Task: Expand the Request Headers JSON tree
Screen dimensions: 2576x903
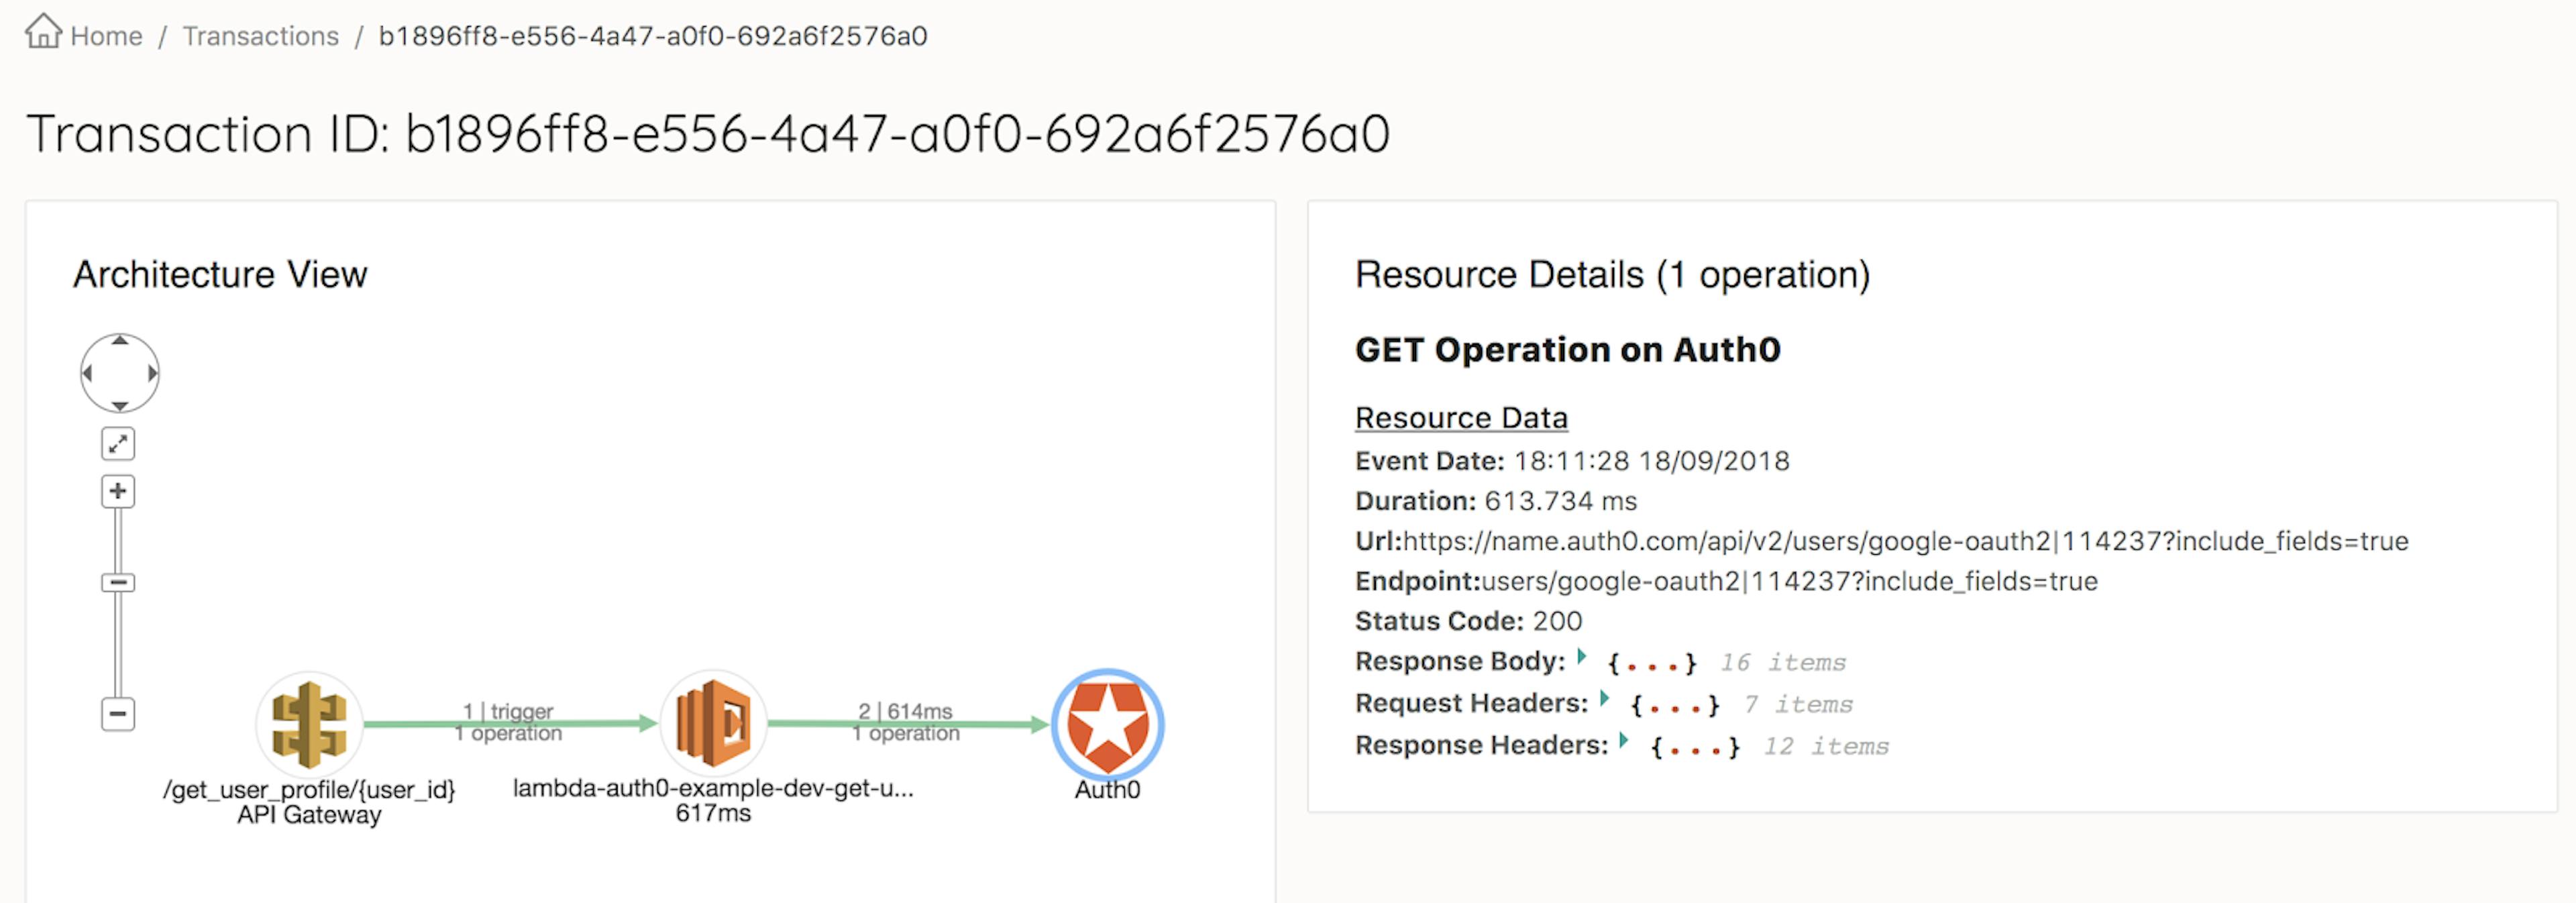Action: (1604, 700)
